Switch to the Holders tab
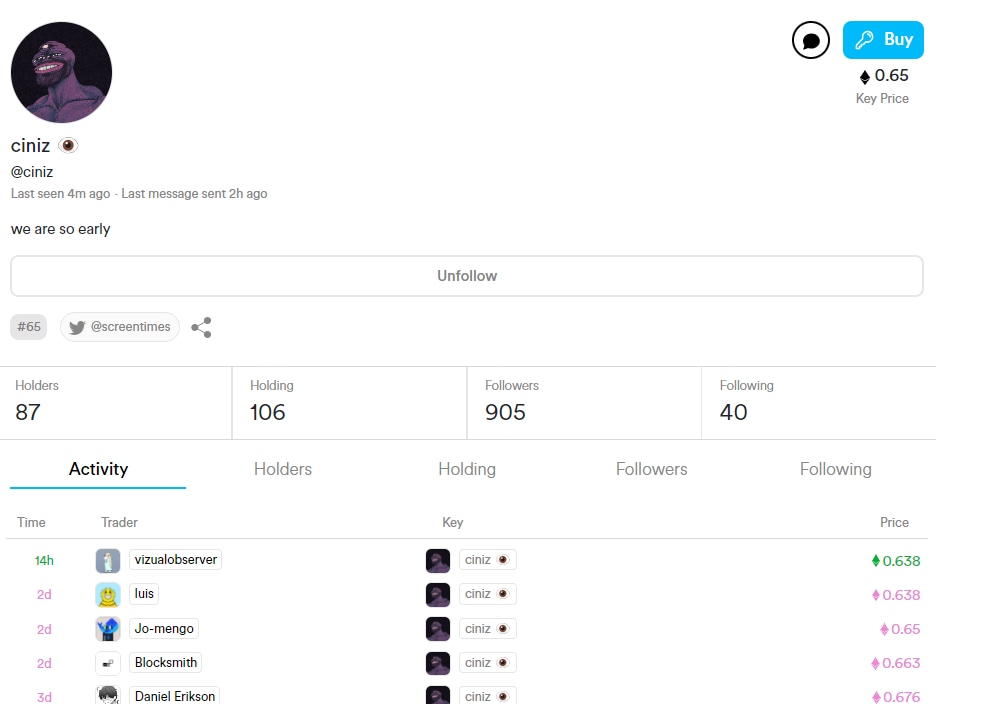 (x=283, y=469)
